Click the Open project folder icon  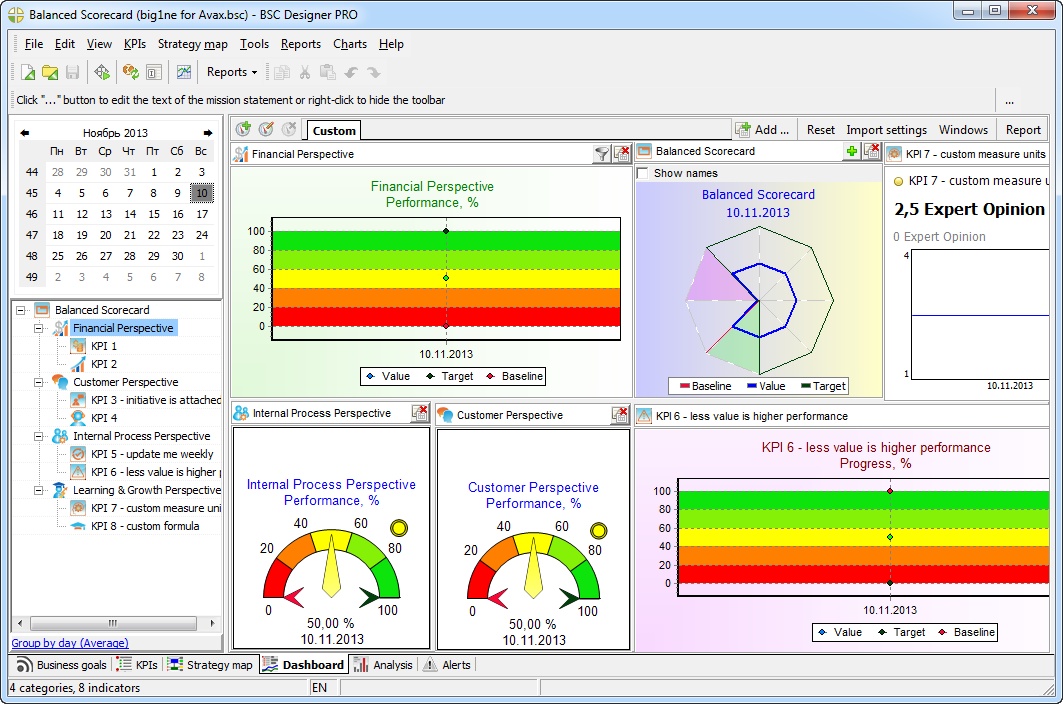pyautogui.click(x=50, y=72)
